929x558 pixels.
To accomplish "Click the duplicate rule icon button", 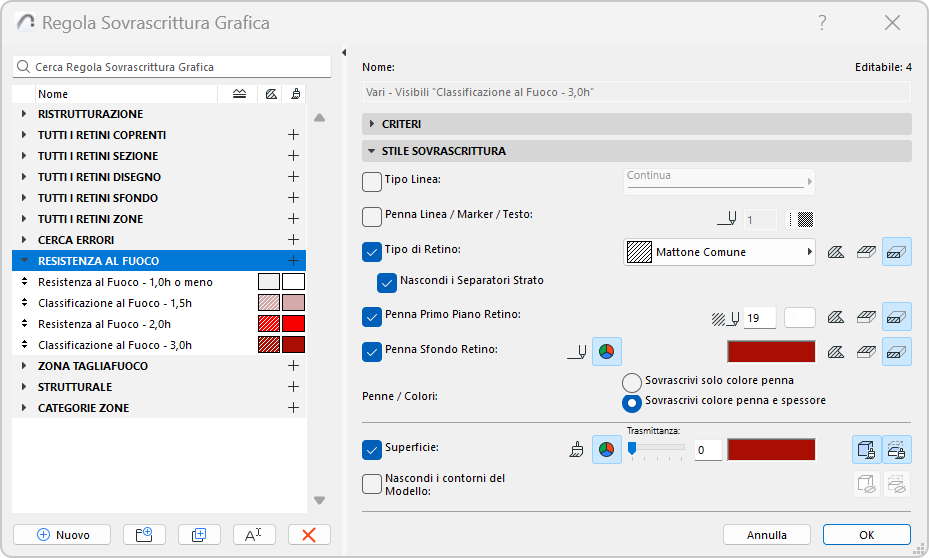I will click(199, 535).
